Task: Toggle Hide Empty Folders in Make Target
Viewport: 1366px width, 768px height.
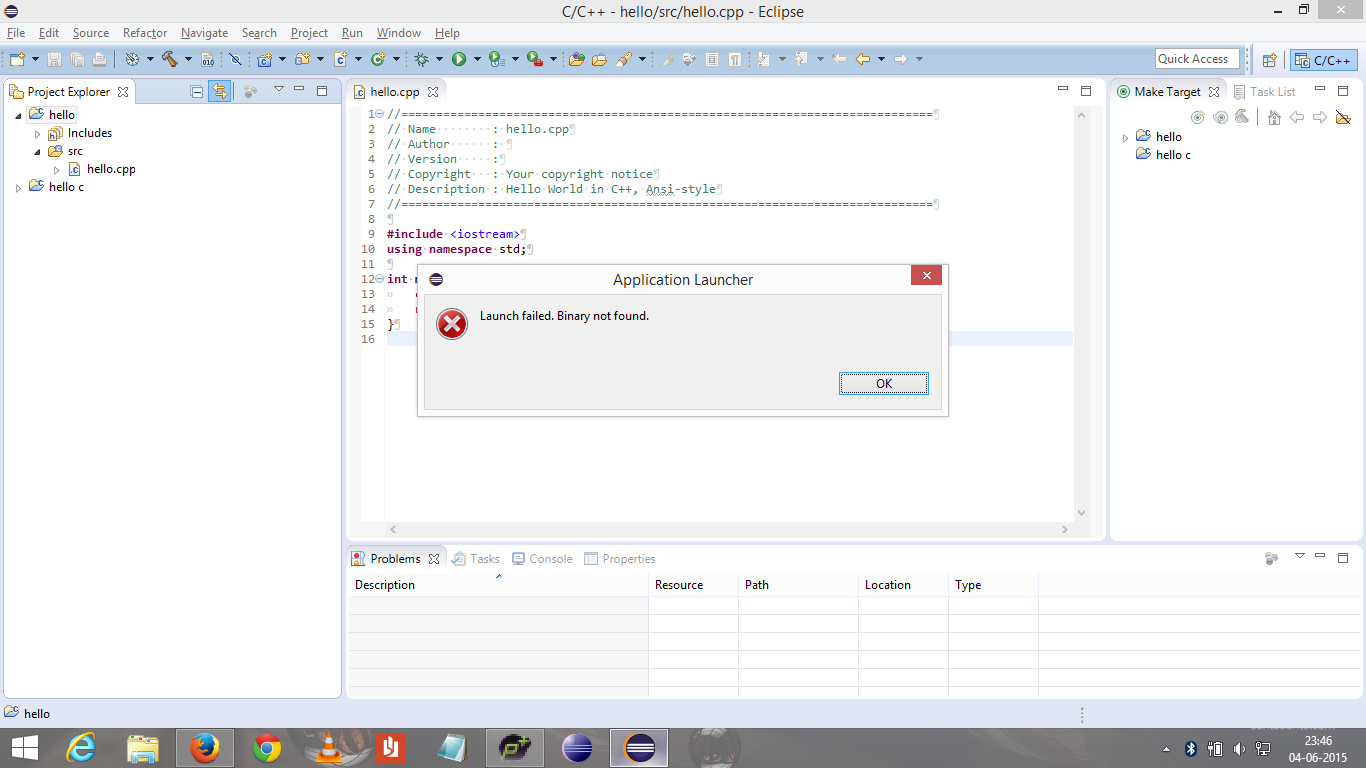Action: tap(1343, 118)
